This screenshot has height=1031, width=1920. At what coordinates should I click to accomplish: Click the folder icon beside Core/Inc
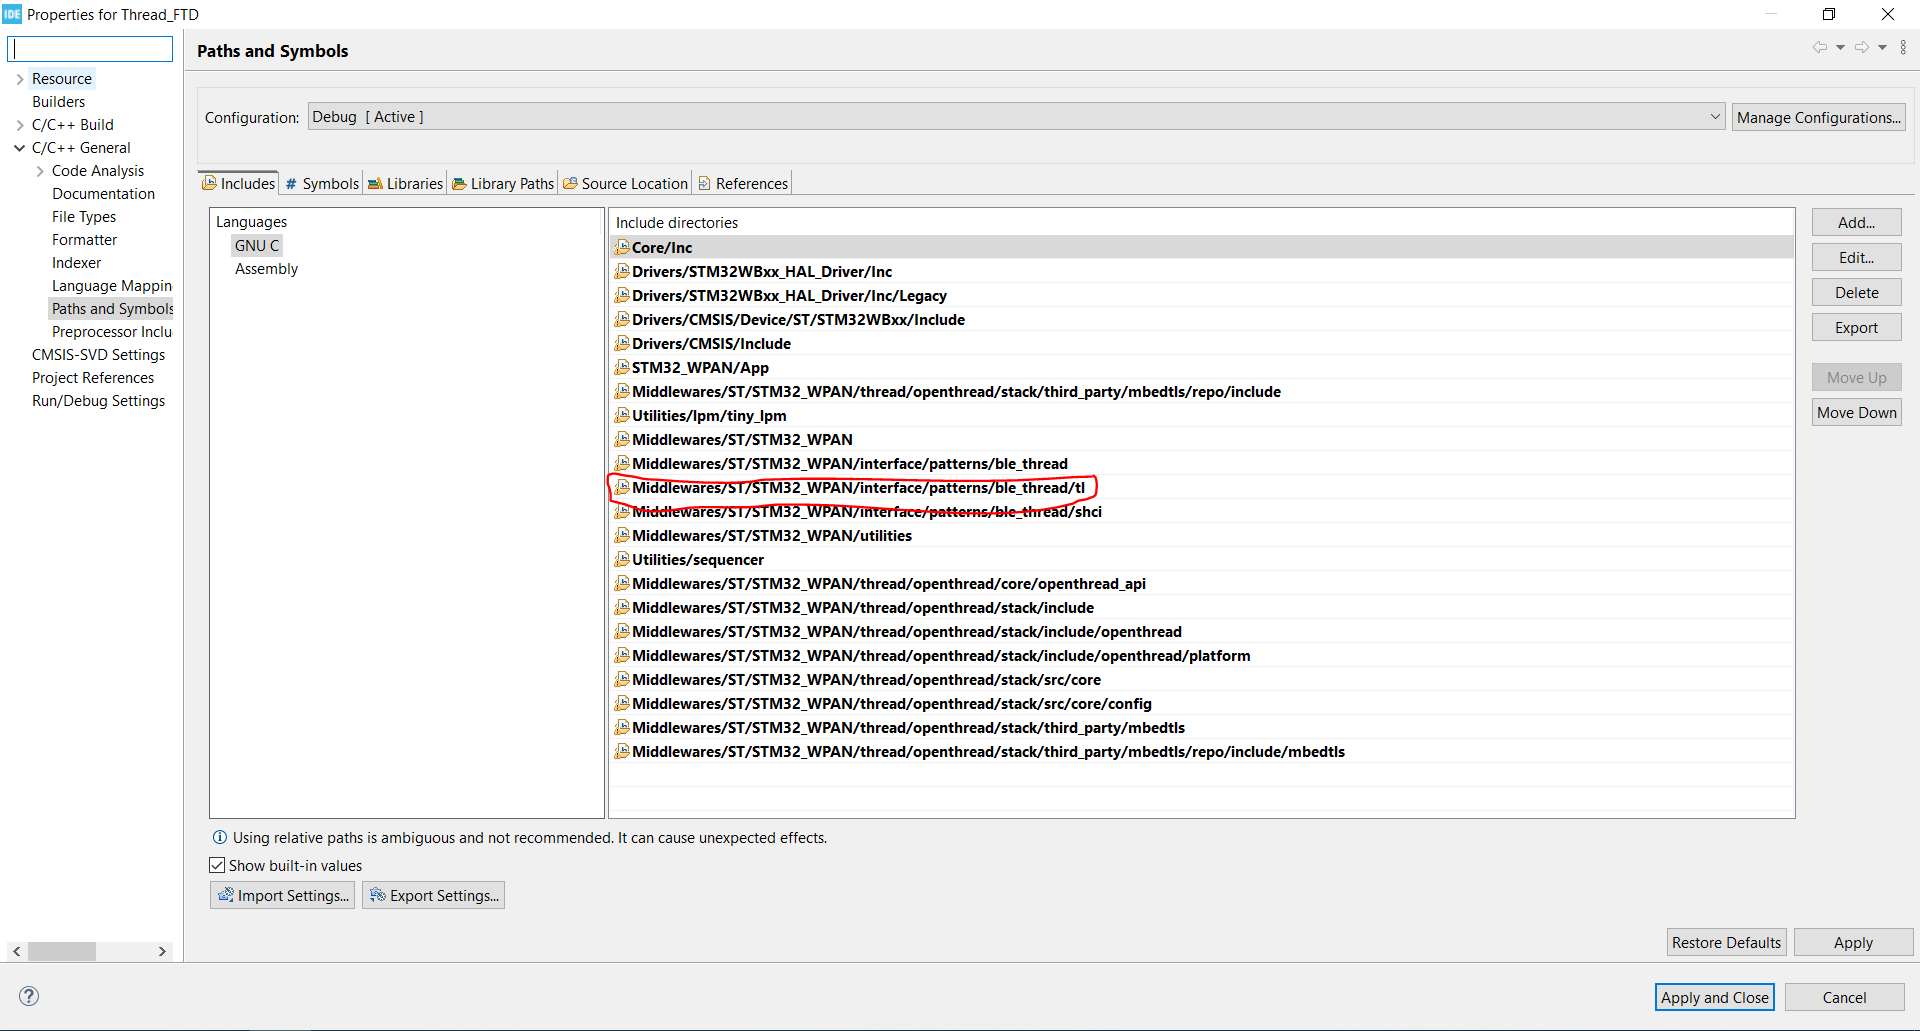pos(622,247)
